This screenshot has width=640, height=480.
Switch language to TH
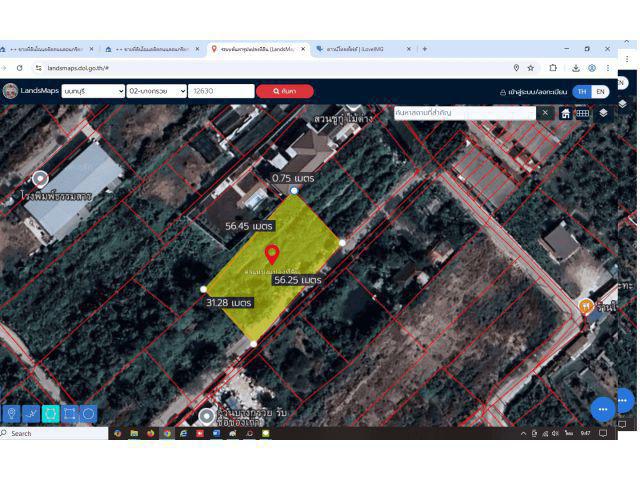pyautogui.click(x=581, y=91)
